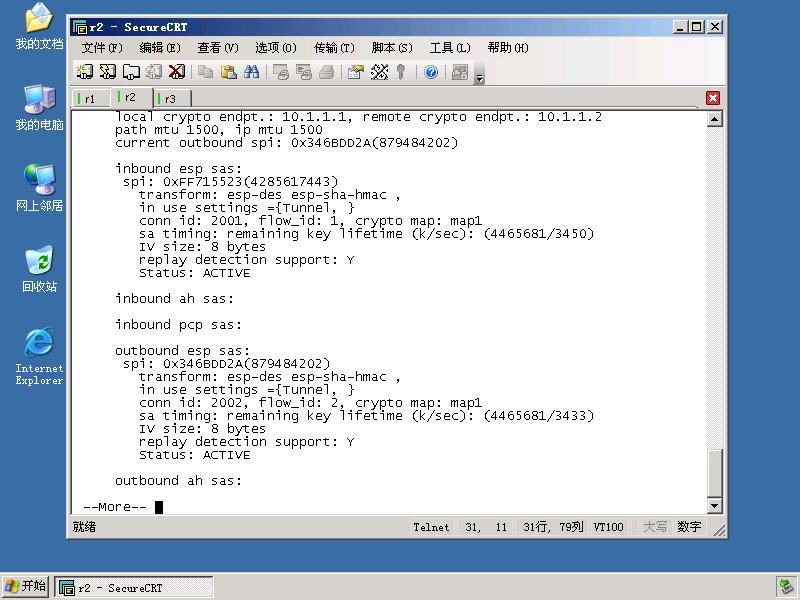Click the Internet Explorer desktop icon
This screenshot has height=600, width=800.
point(39,356)
